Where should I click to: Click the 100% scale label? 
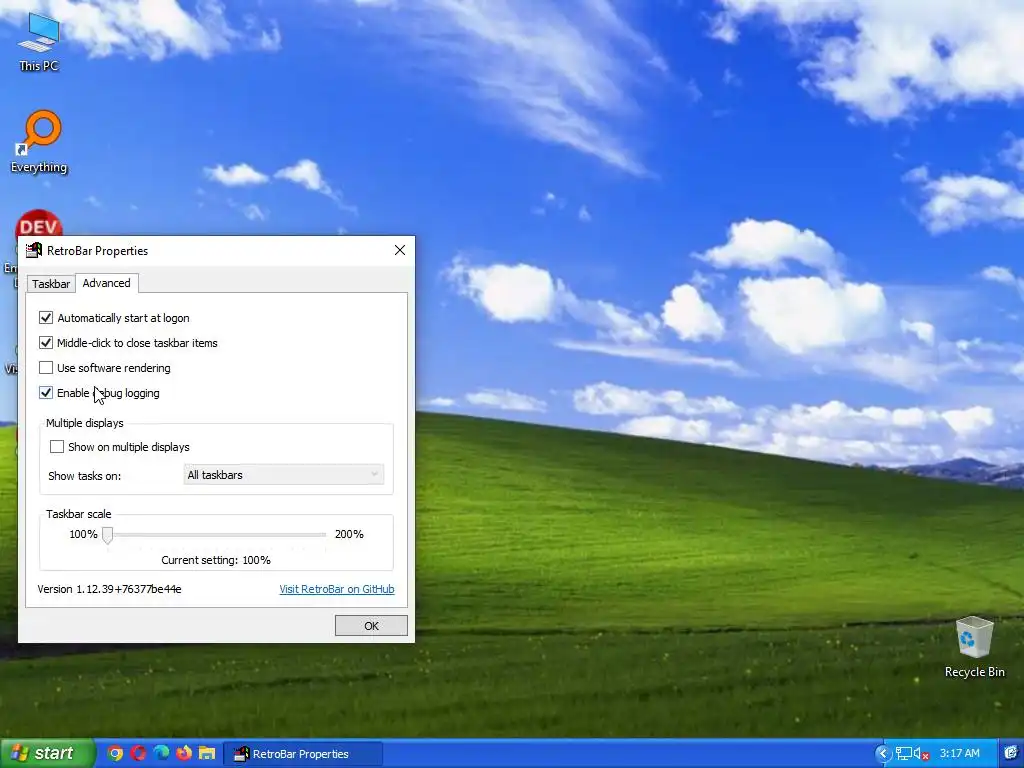click(83, 534)
